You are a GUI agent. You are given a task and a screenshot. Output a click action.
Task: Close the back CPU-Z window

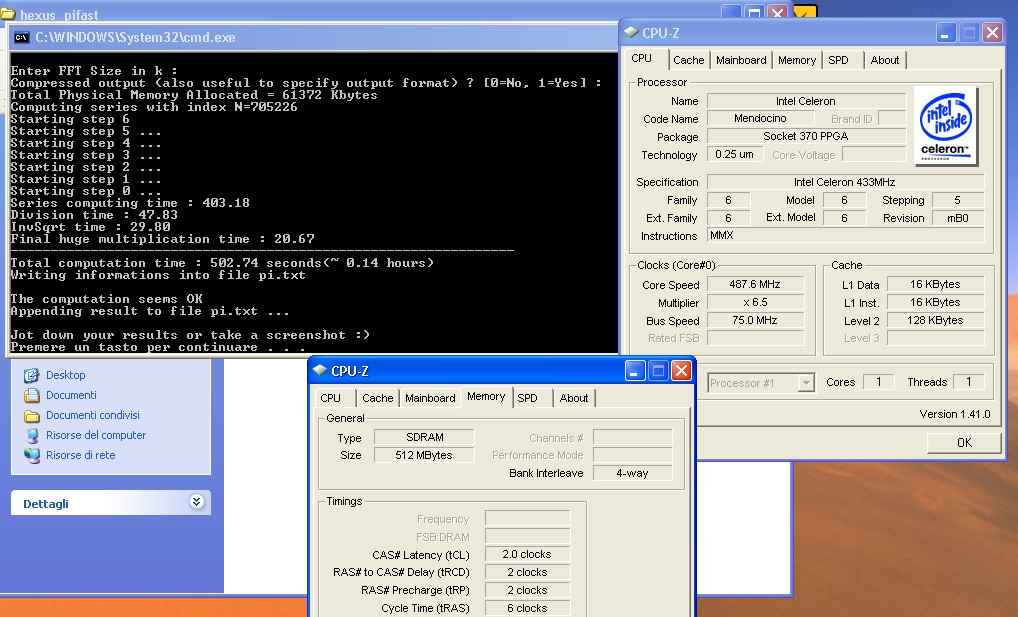[x=992, y=32]
